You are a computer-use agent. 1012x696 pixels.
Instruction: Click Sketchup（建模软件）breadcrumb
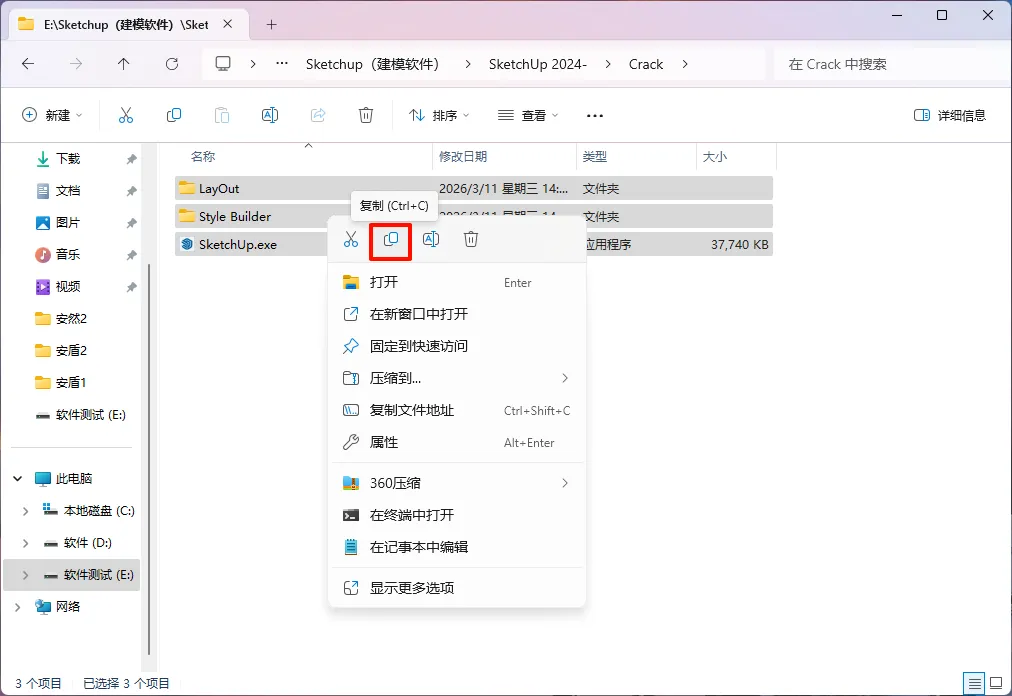(x=372, y=64)
